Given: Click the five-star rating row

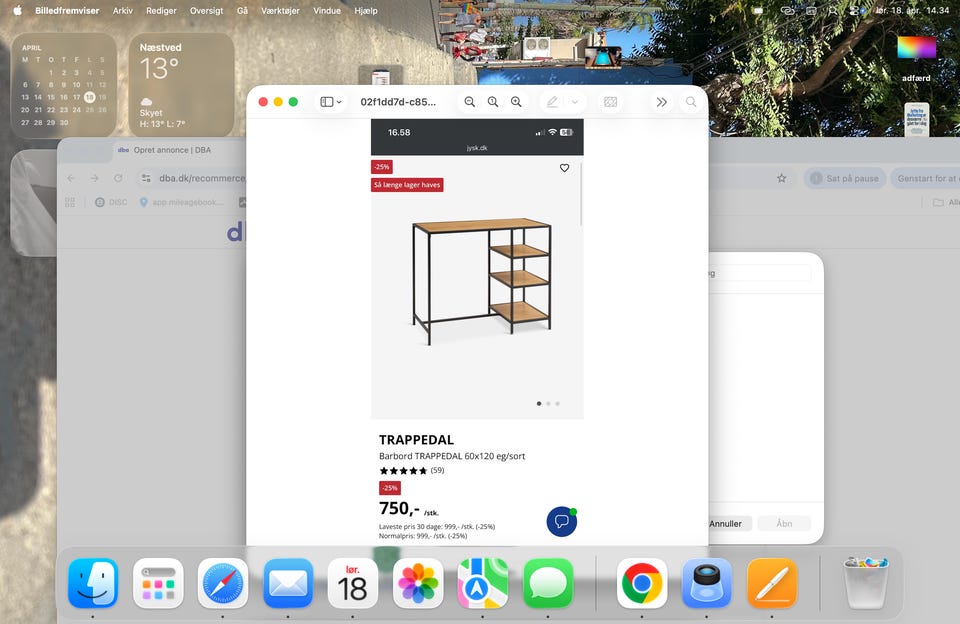Looking at the screenshot, I should [x=403, y=470].
